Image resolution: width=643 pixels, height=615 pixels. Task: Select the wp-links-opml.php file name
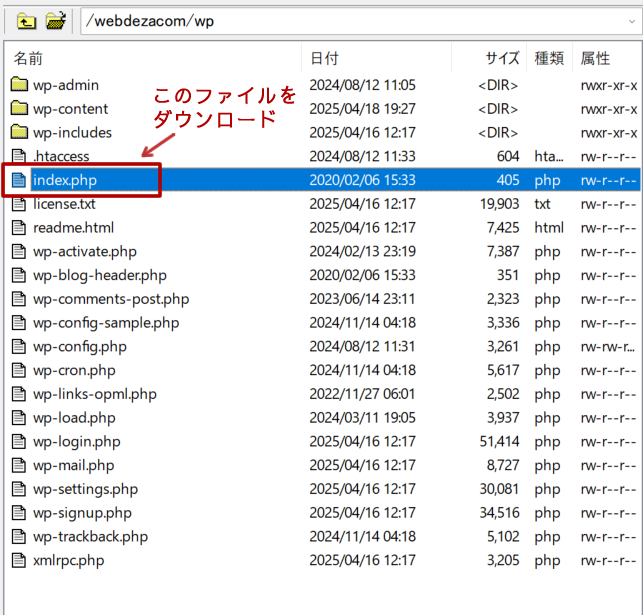95,394
